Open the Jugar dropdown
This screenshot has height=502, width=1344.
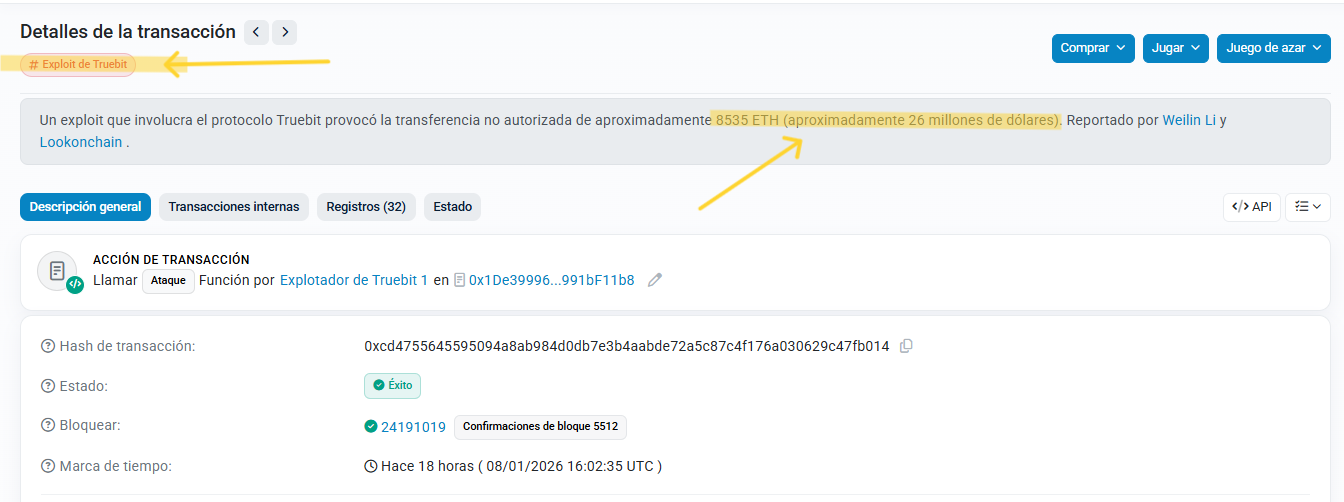tap(1176, 48)
